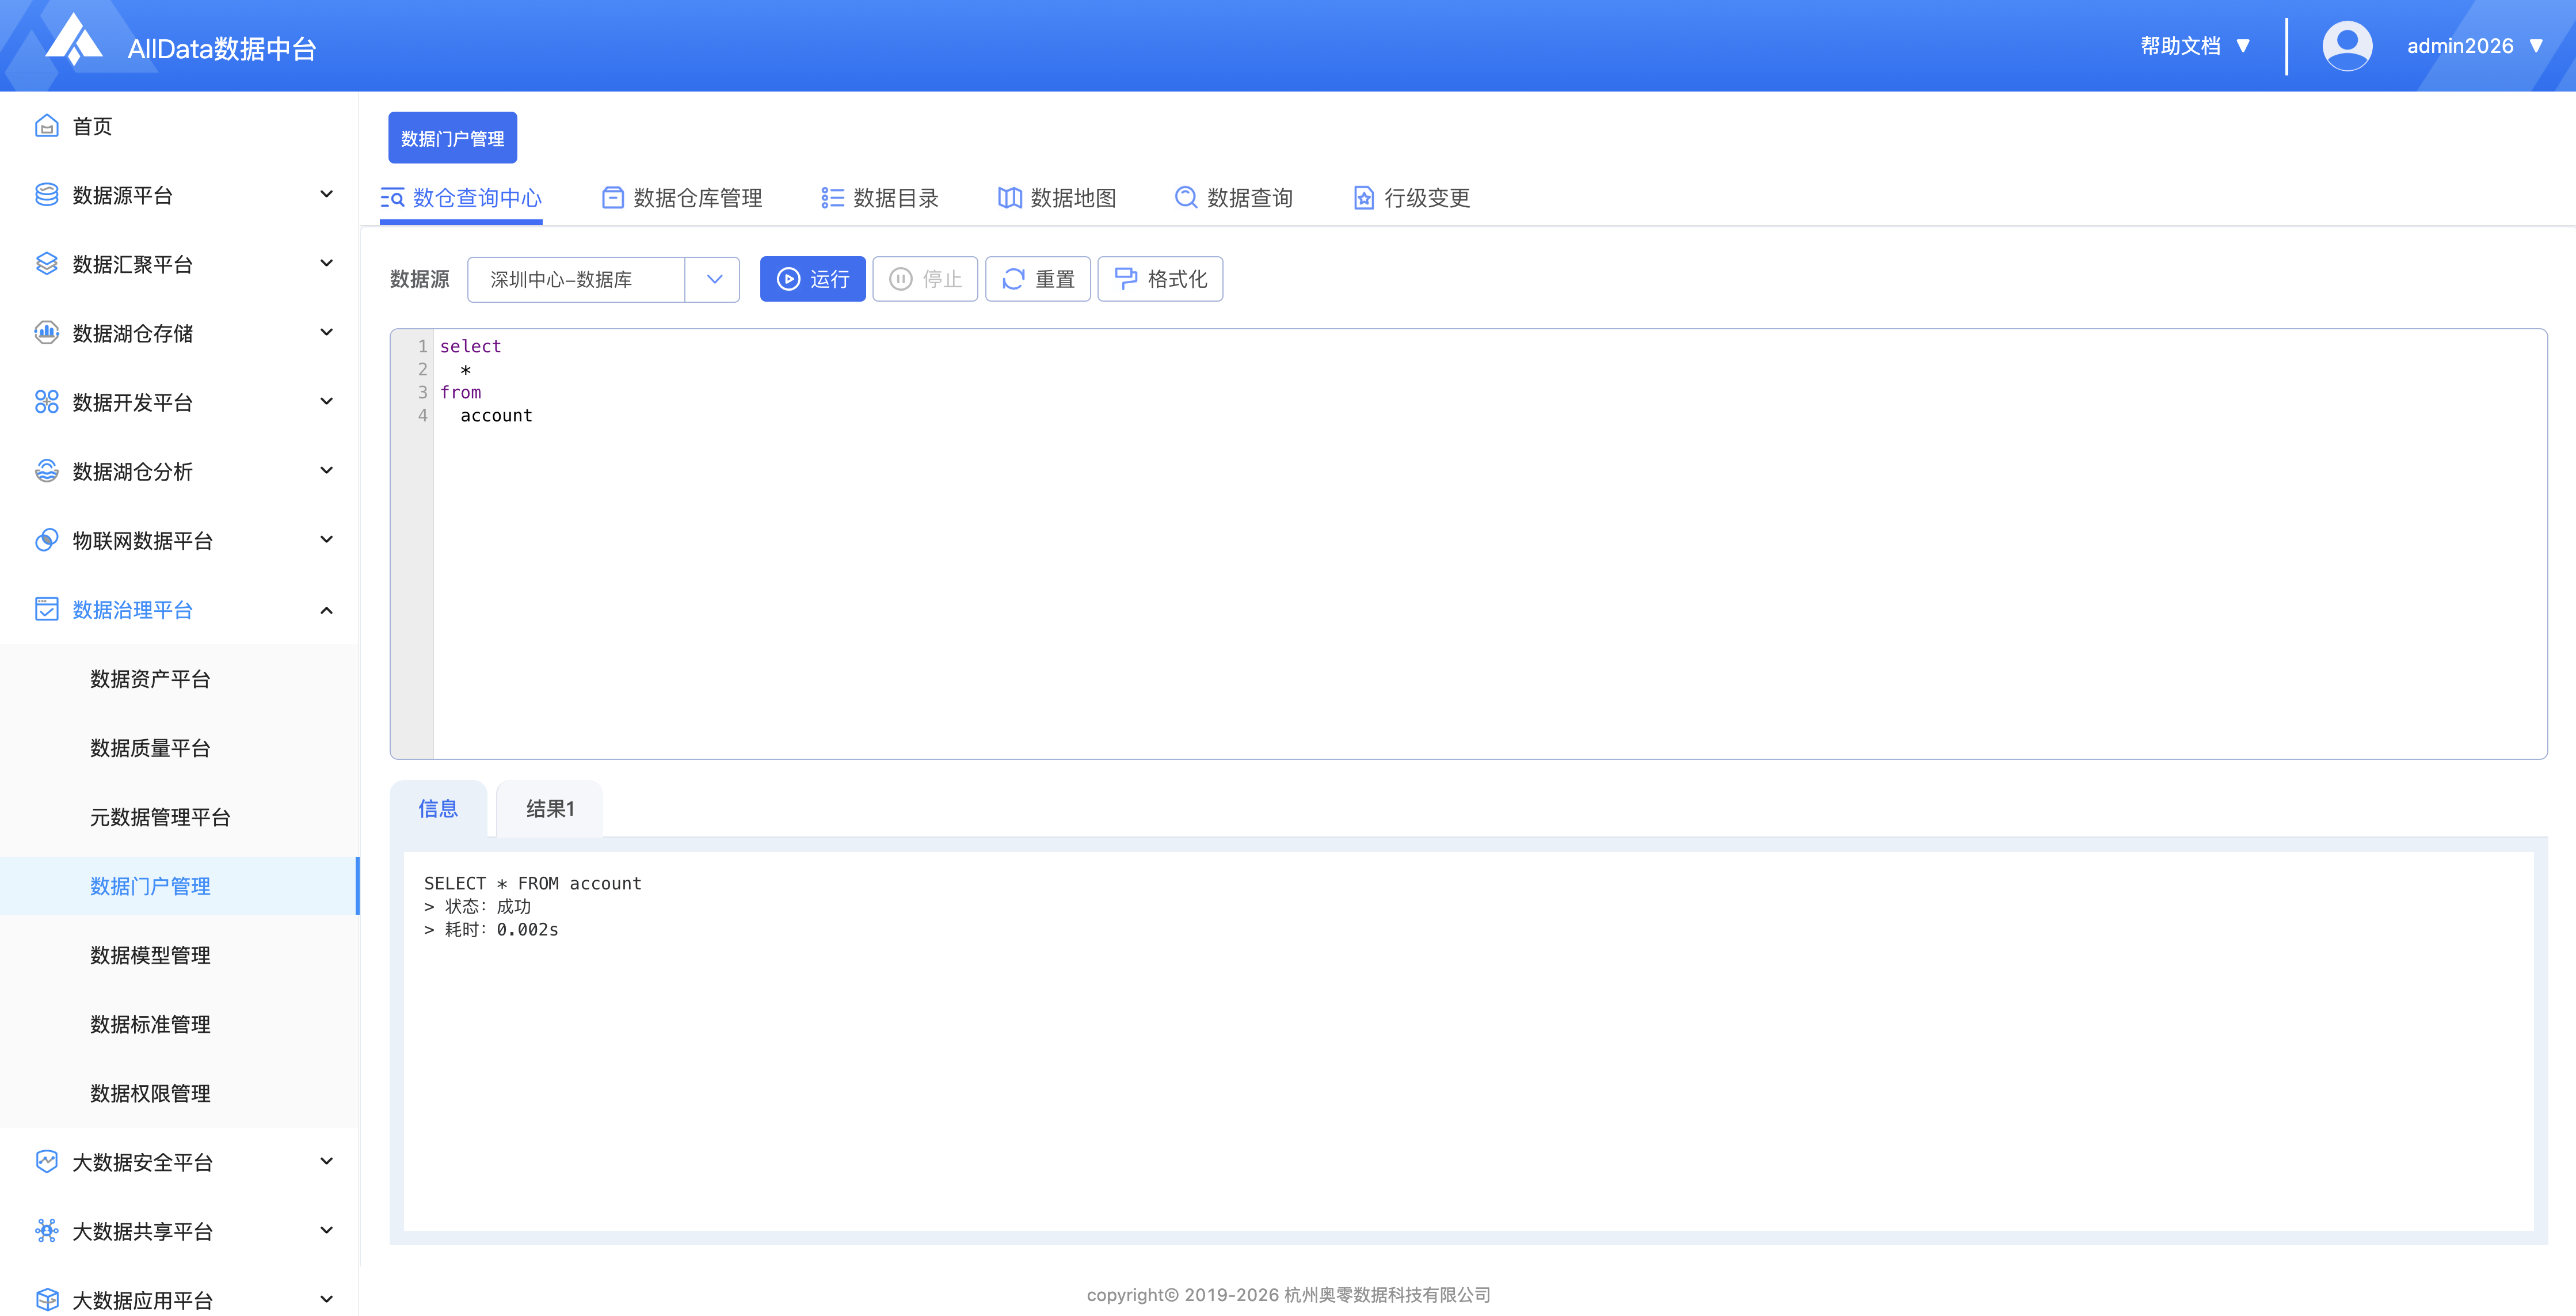The height and width of the screenshot is (1316, 2576).
Task: Click the home icon beside 首页
Action: click(46, 126)
